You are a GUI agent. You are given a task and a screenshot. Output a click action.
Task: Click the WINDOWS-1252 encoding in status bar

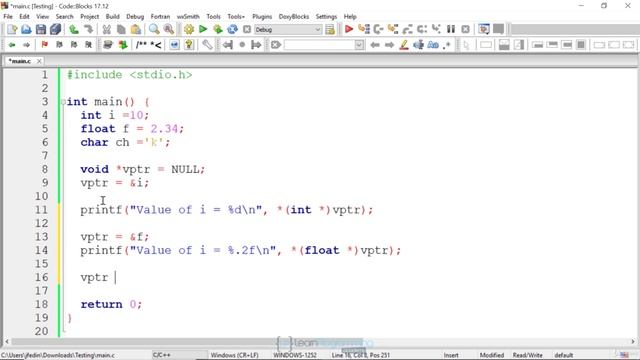tap(295, 355)
